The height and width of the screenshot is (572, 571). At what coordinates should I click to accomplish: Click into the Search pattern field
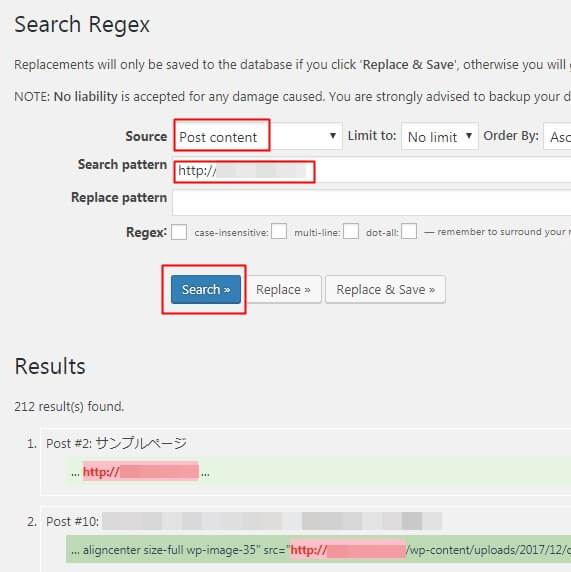(x=372, y=171)
